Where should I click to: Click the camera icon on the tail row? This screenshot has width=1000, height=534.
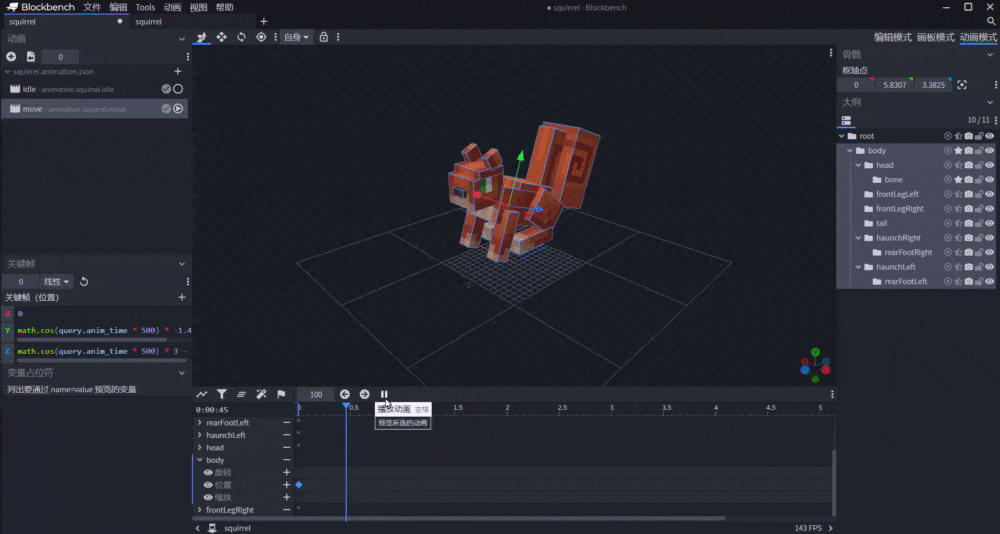(969, 223)
